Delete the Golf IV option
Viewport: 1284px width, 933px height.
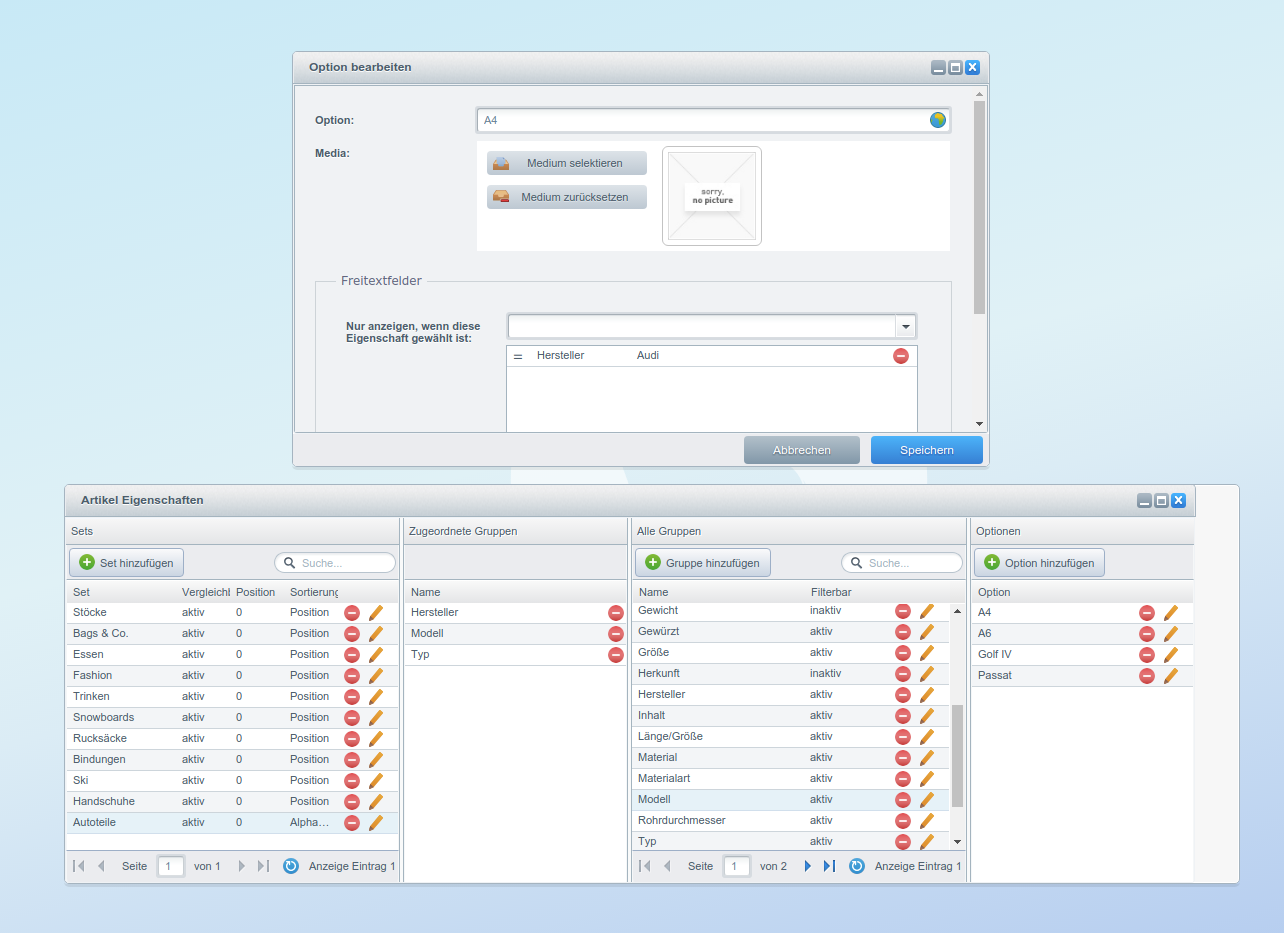point(1147,654)
